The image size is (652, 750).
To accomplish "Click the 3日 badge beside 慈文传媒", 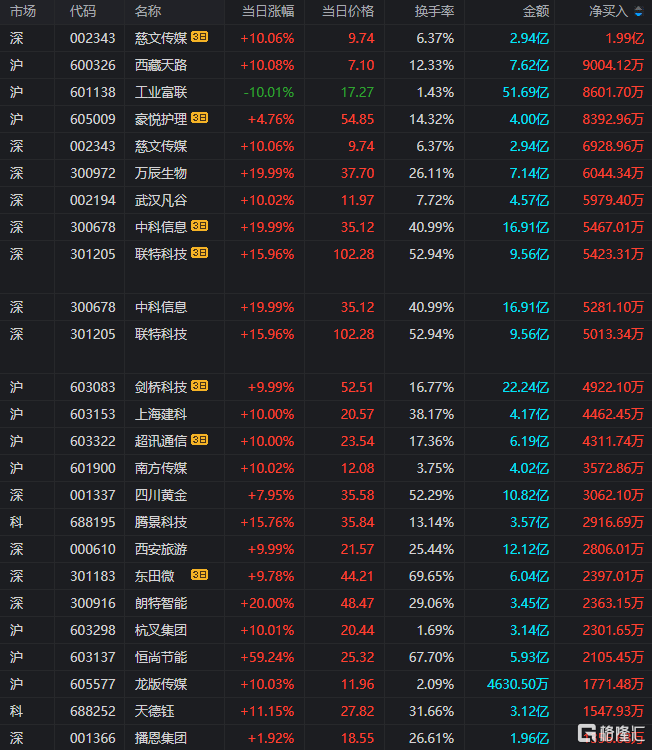I will pos(199,37).
